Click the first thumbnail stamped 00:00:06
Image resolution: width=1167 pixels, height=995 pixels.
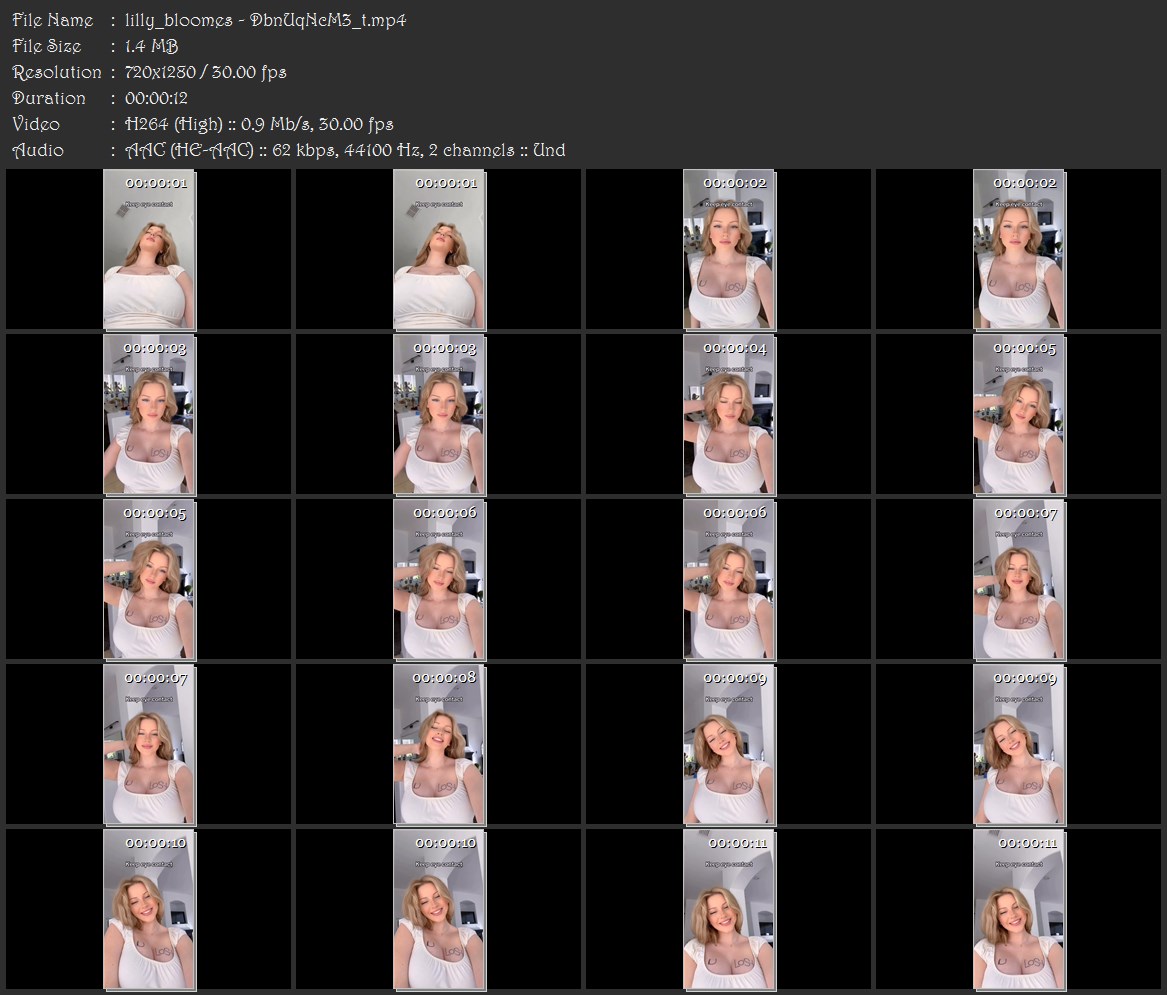coord(439,580)
